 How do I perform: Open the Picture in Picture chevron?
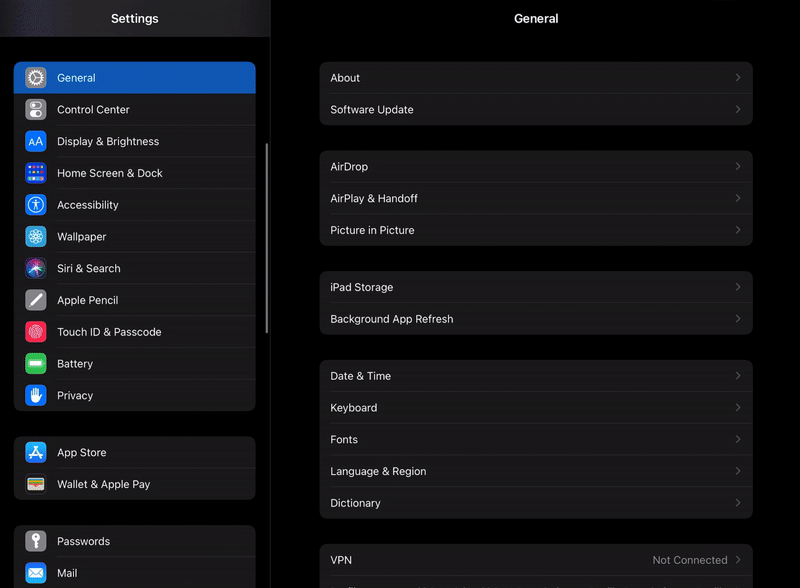tap(738, 230)
